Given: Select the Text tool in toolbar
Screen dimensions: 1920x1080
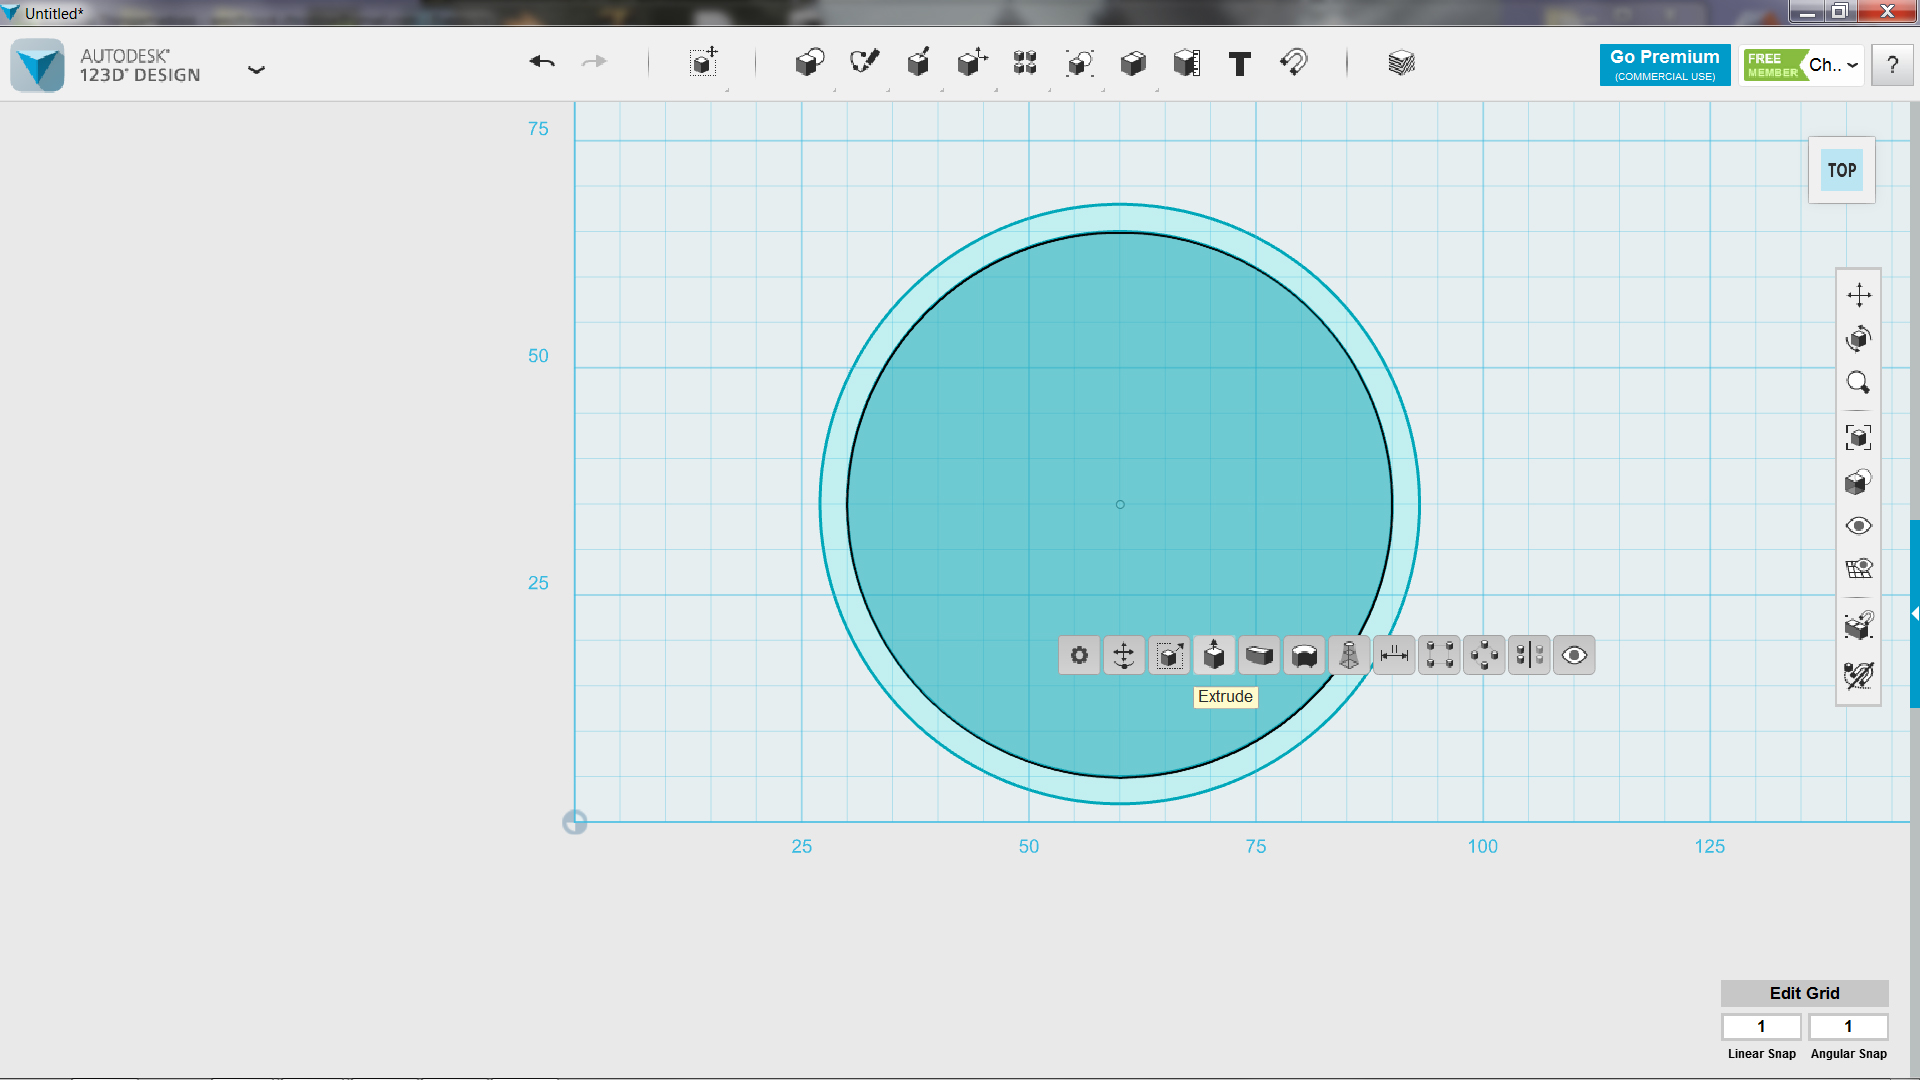Looking at the screenshot, I should [1240, 62].
